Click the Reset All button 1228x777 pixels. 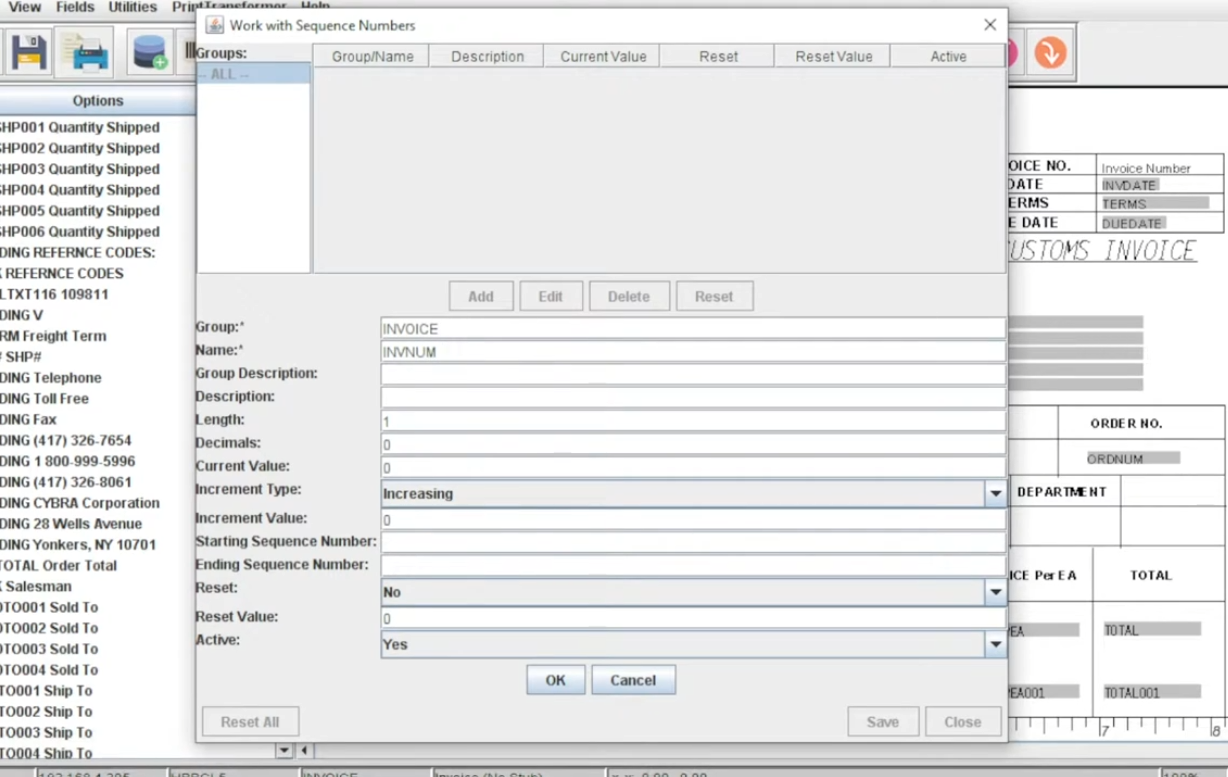point(250,722)
